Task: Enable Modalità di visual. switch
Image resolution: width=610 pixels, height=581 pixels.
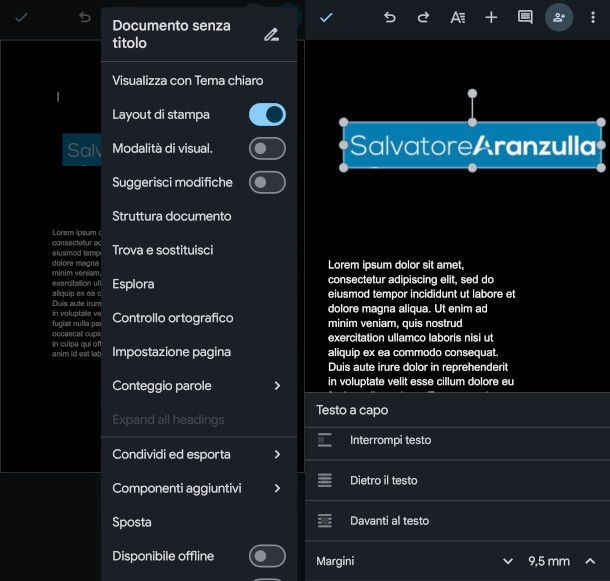Action: (267, 148)
